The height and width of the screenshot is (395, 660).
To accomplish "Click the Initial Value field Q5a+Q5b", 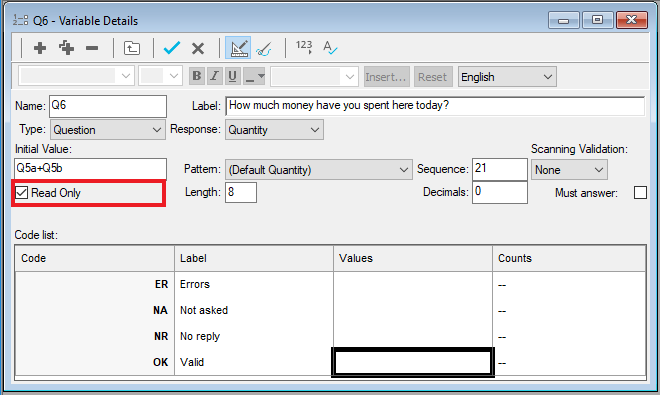I will click(x=90, y=169).
